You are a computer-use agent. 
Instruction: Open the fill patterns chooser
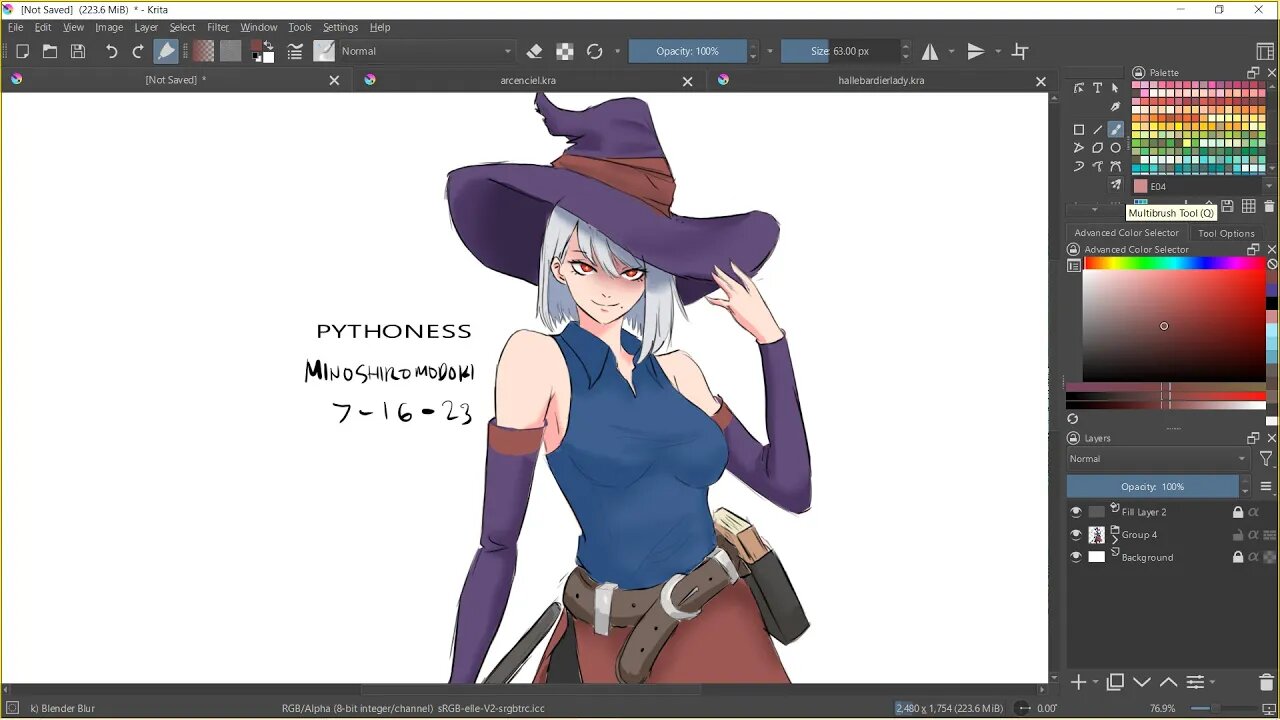(x=231, y=51)
